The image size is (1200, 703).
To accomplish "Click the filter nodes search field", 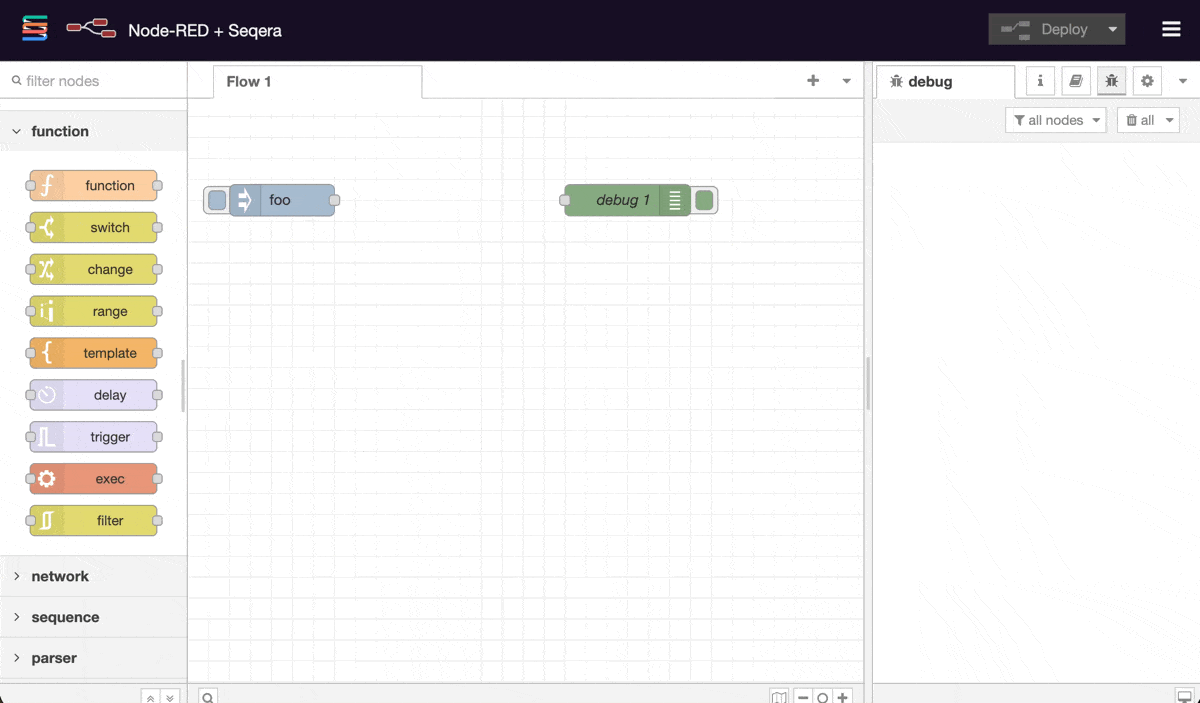I will click(x=90, y=80).
